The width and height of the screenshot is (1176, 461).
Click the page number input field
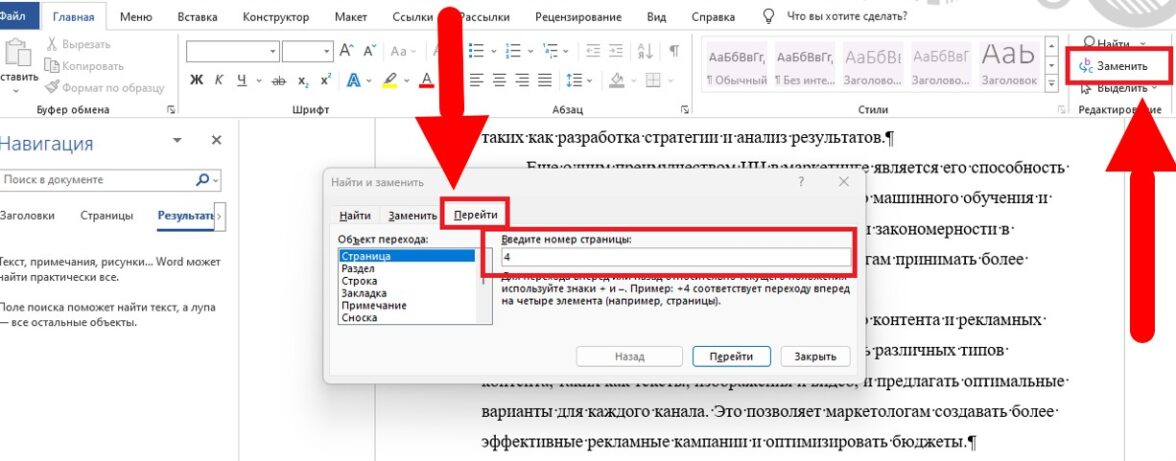[x=677, y=257]
